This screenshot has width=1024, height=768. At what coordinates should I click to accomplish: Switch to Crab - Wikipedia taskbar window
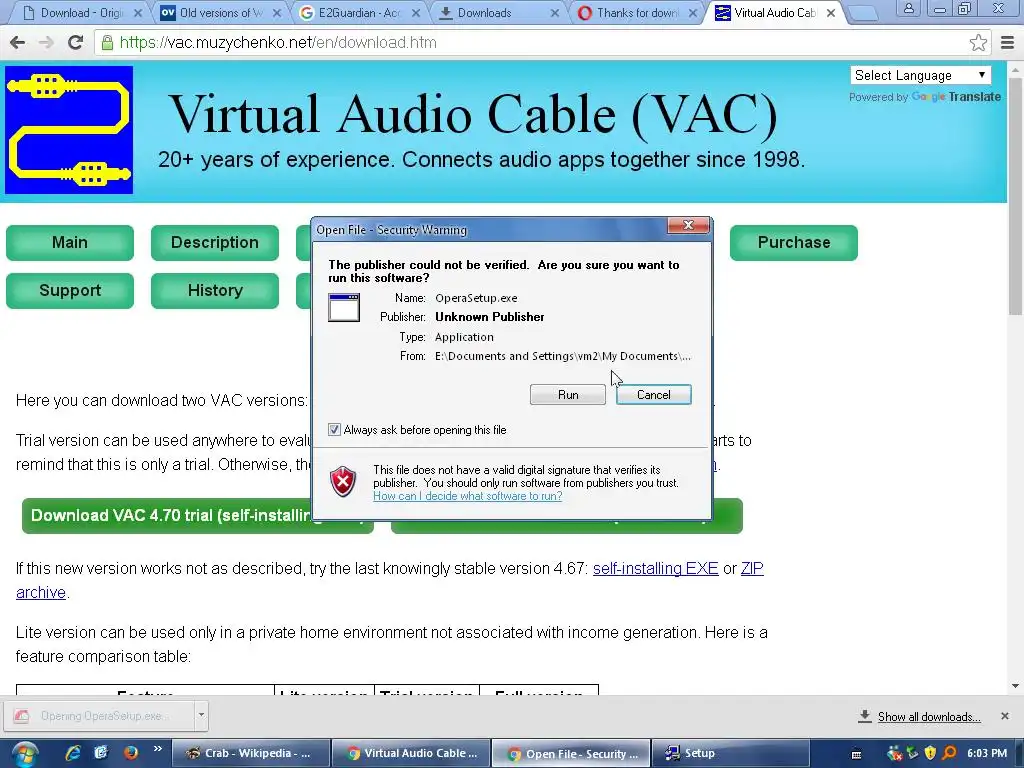click(x=251, y=754)
